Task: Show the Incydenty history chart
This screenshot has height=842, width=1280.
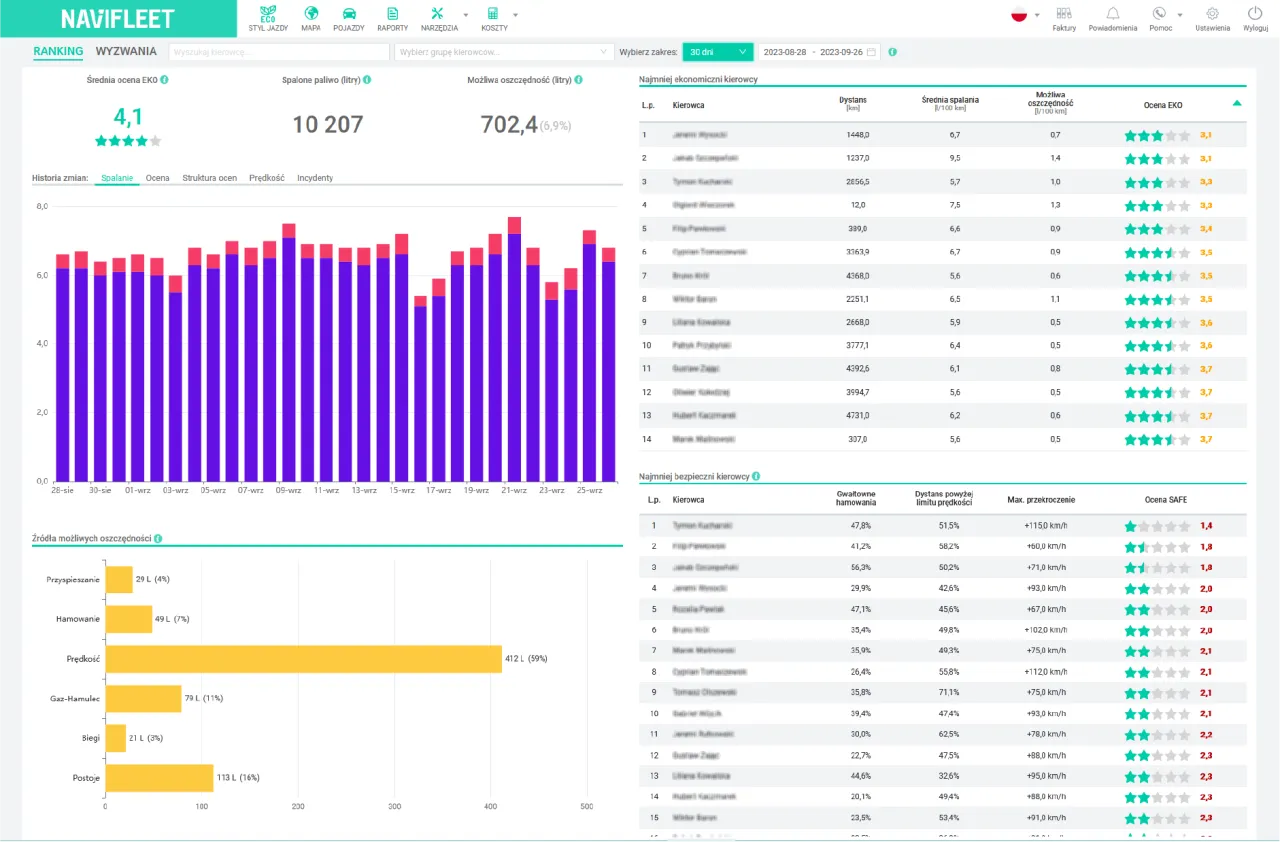Action: point(315,178)
